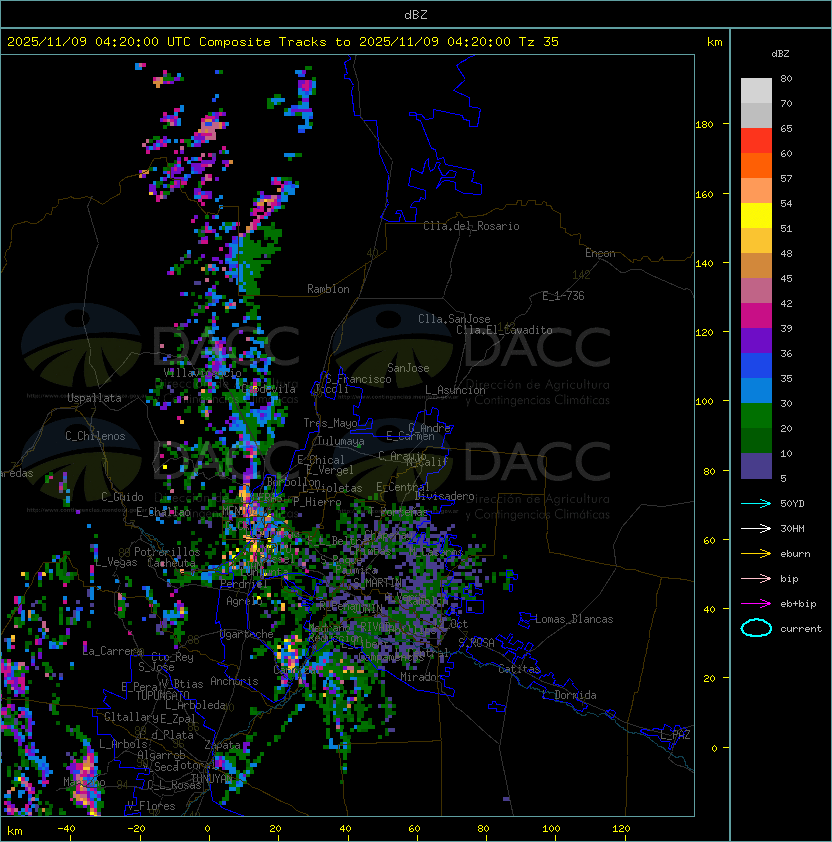Click the 'V_Flores' map label
Screen dimensions: 832x842
[x=151, y=806]
